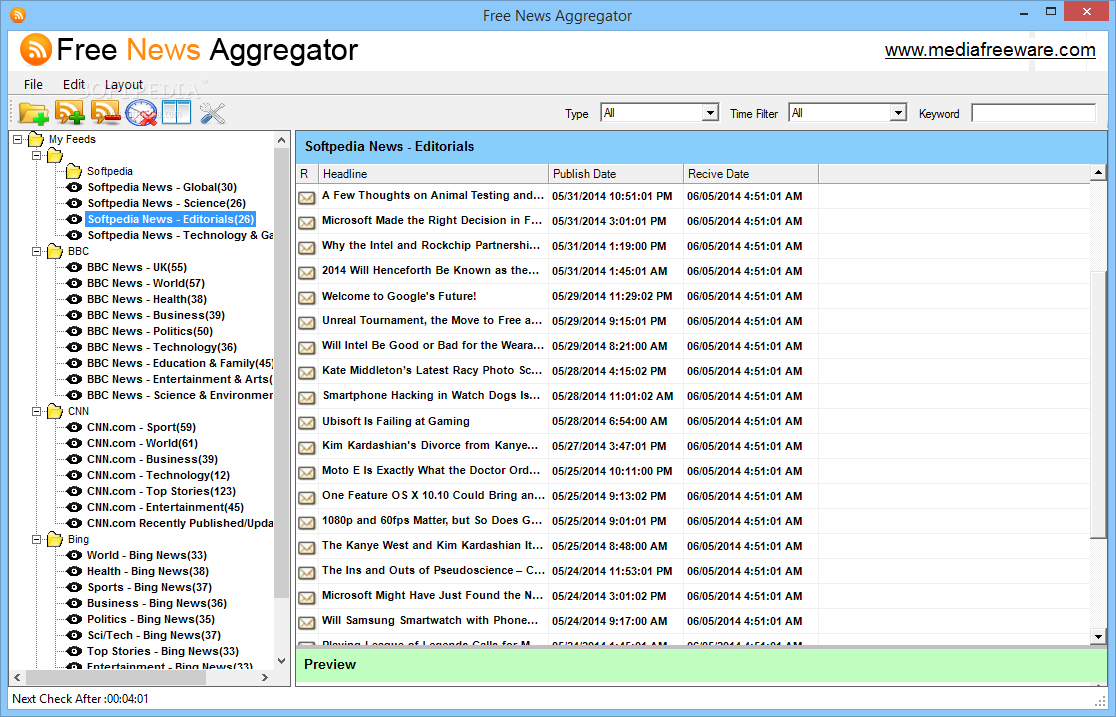
Task: Click the two-pane layout toolbar icon
Action: pyautogui.click(x=176, y=112)
